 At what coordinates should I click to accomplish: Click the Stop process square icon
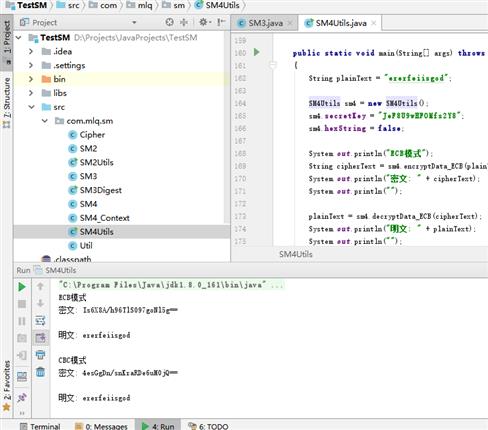pos(22,304)
